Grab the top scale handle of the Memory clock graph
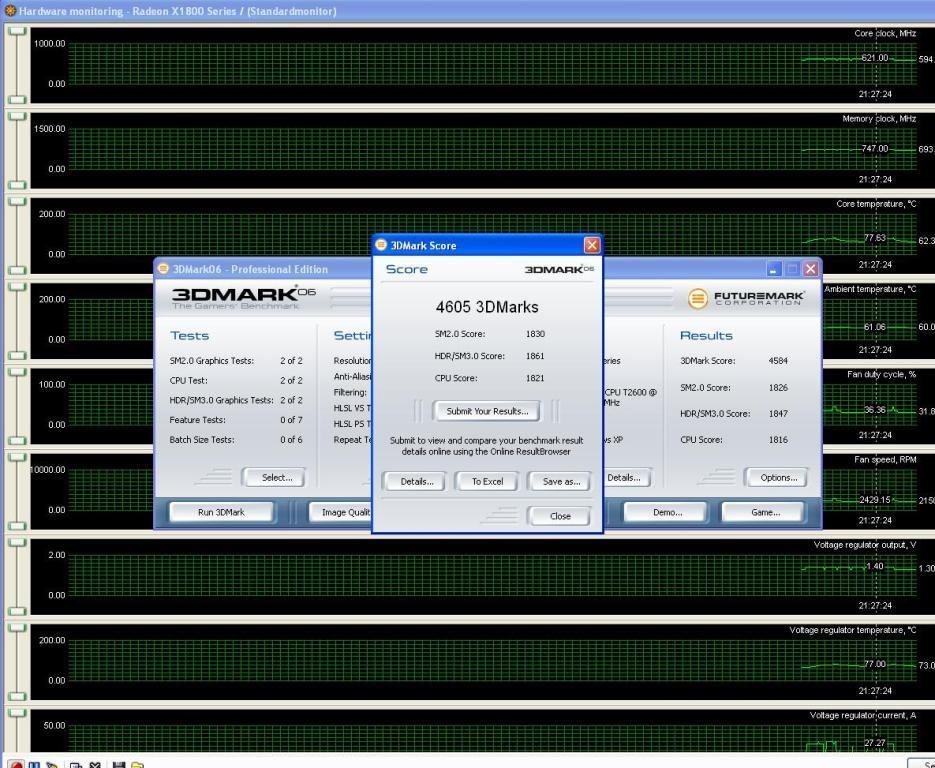The height and width of the screenshot is (768, 935). pyautogui.click(x=17, y=116)
